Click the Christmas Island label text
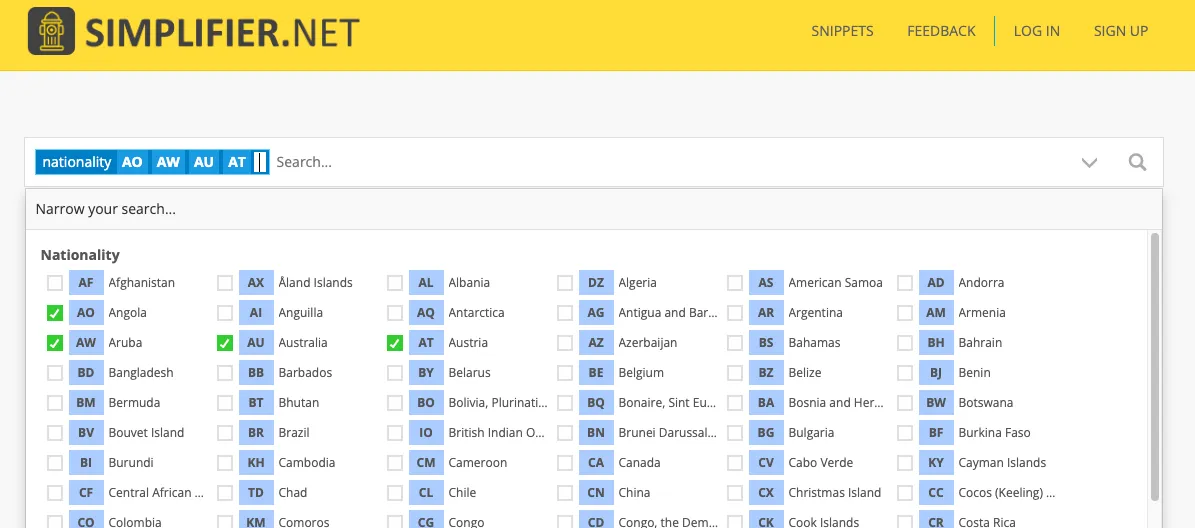The image size is (1195, 528). tap(835, 492)
